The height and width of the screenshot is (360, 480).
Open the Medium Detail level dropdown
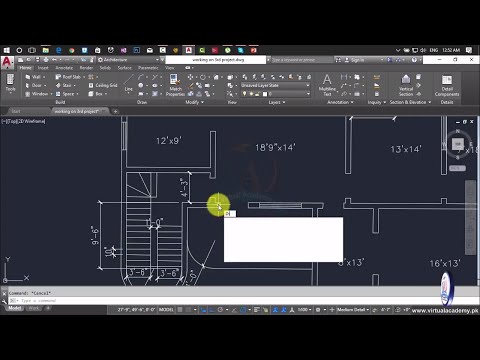coord(353,310)
